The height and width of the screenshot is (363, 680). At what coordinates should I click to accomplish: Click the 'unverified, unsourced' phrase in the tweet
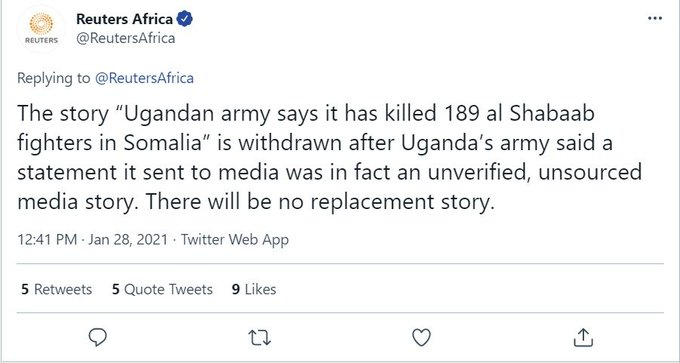pos(535,172)
